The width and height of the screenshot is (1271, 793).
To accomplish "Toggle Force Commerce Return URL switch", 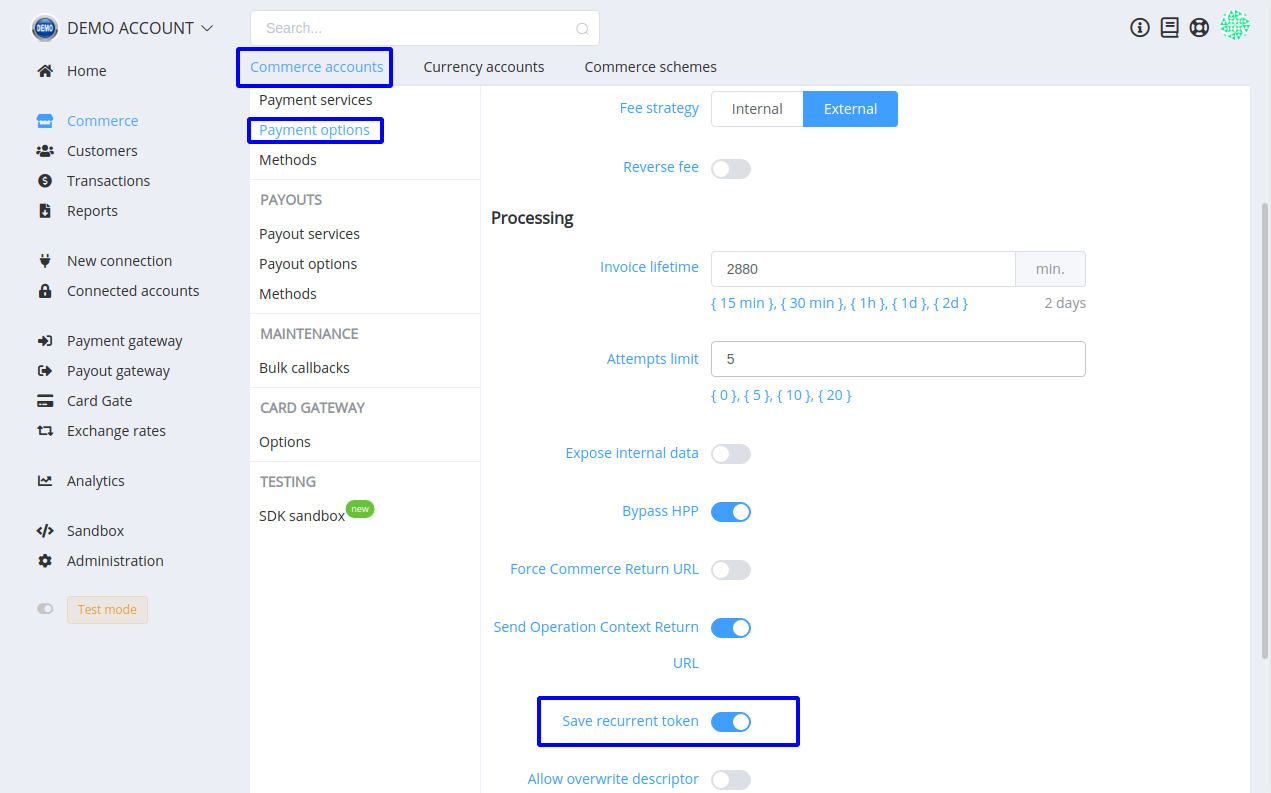I will 731,570.
